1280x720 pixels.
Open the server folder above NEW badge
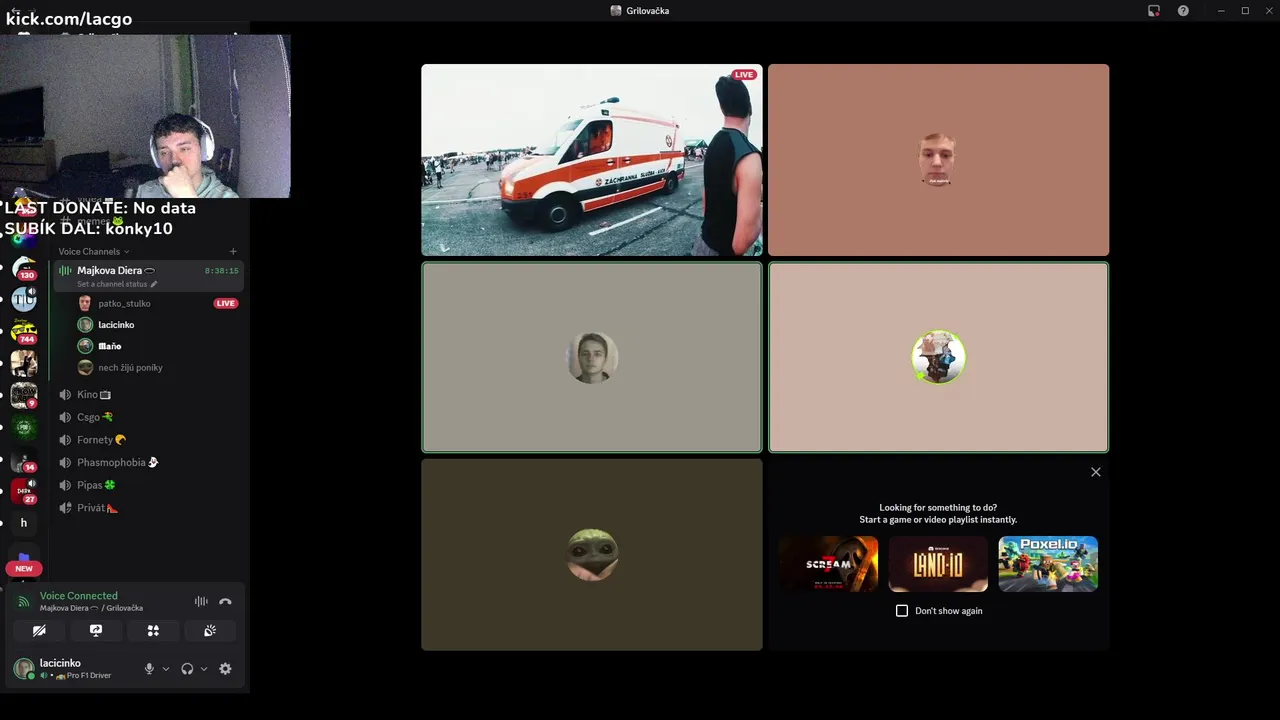(24, 555)
